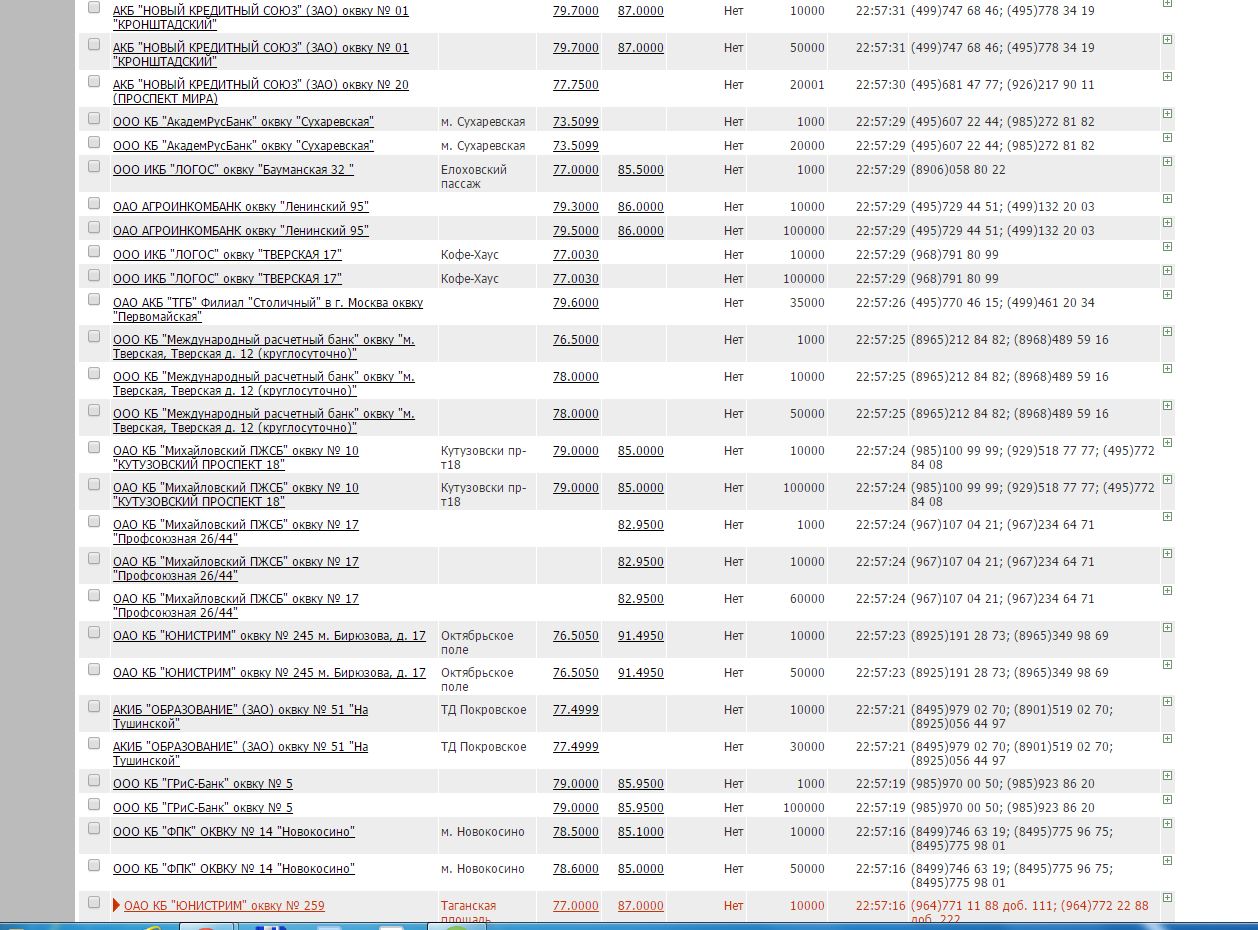The image size is (1258, 930).
Task: Open ГРиС-Банк оквку №5 link in 1000 row
Action: coord(203,784)
